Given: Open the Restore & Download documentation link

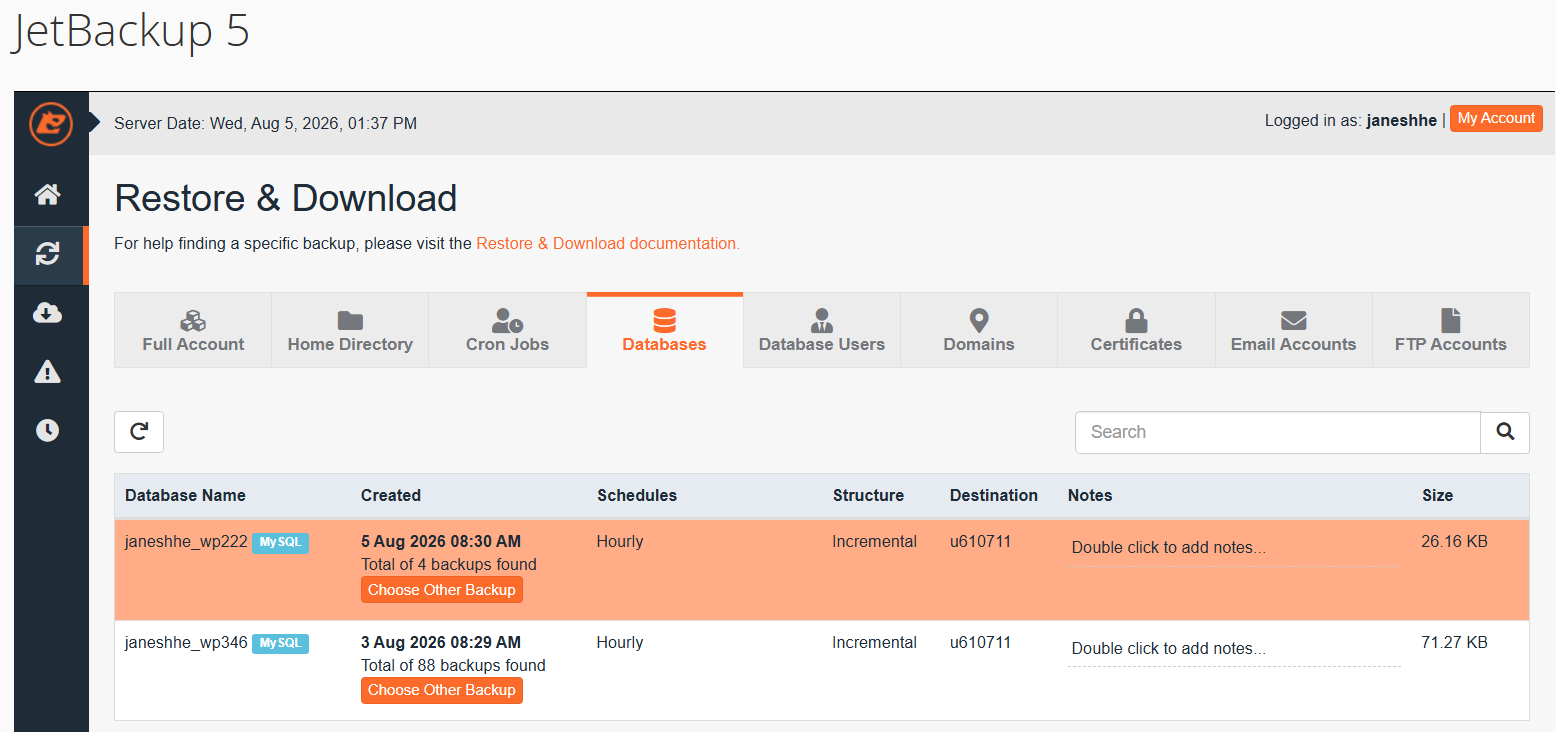Looking at the screenshot, I should tap(608, 243).
